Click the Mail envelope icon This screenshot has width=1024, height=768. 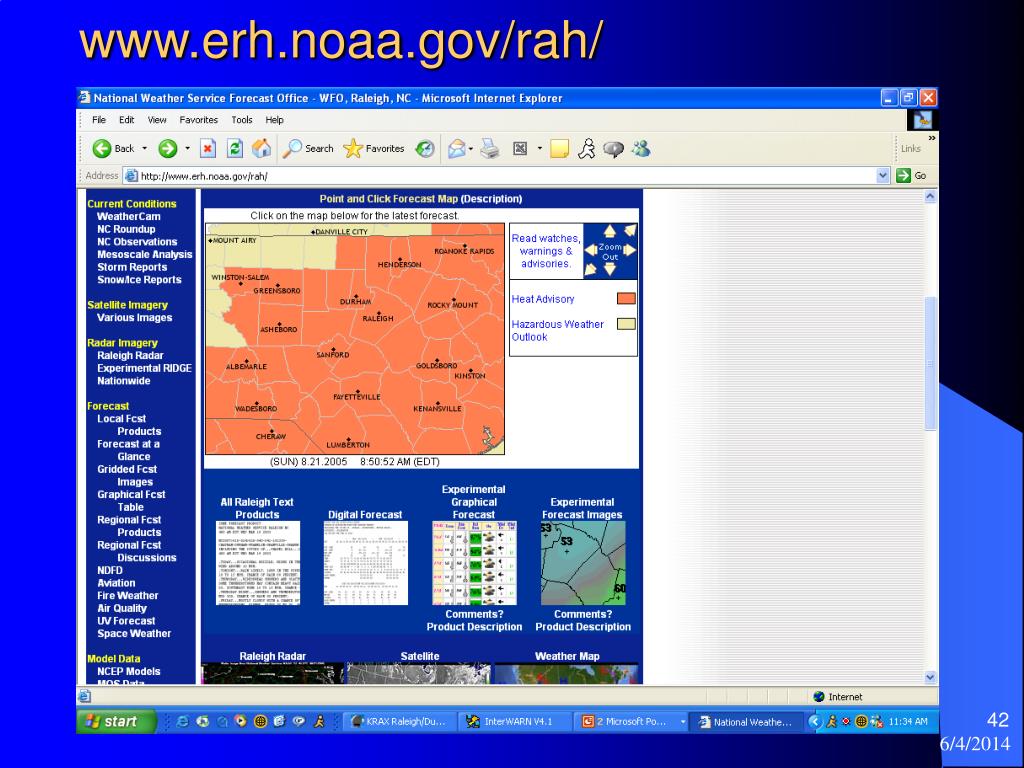coord(456,149)
